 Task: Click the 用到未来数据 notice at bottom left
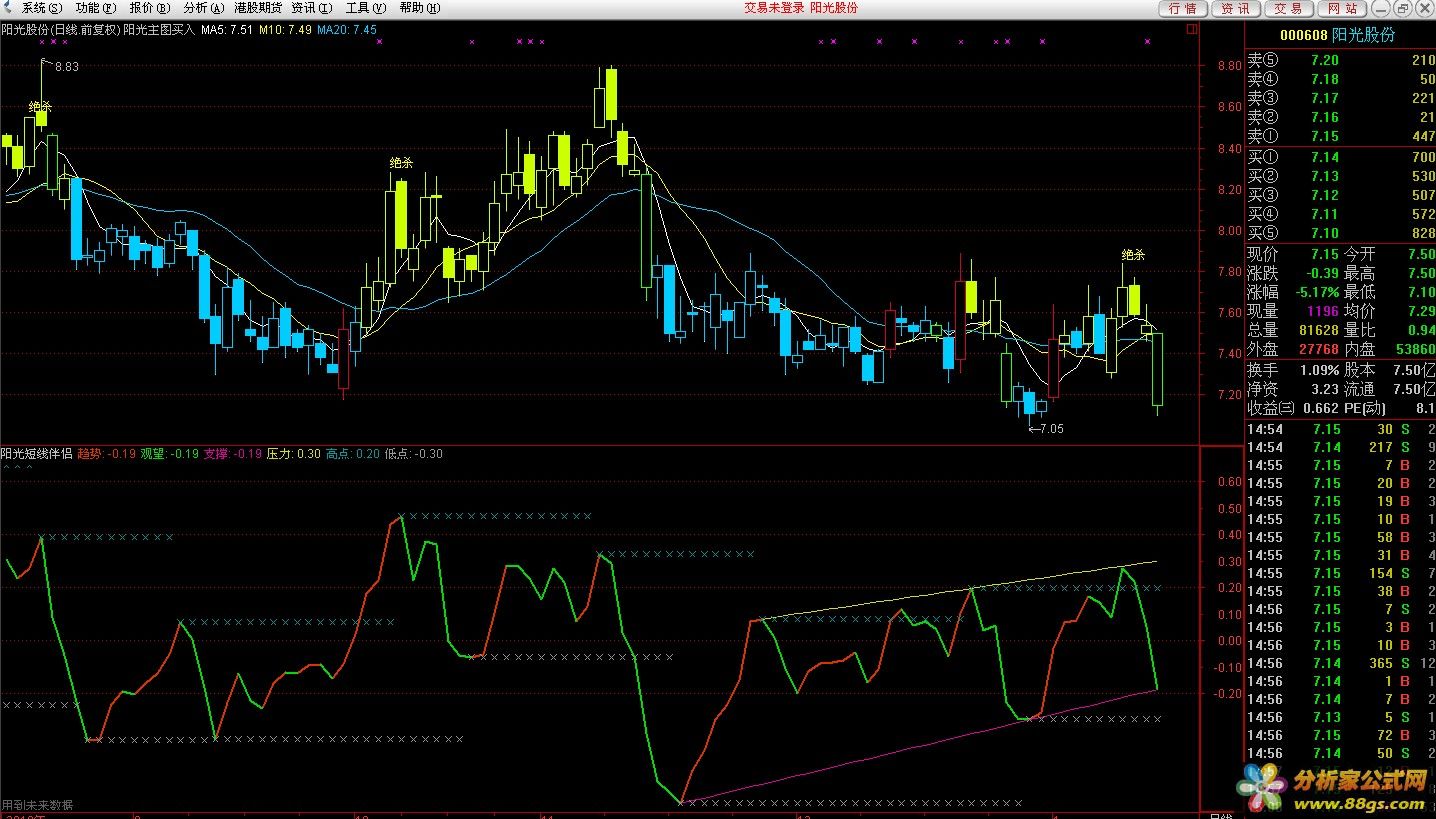[x=37, y=805]
